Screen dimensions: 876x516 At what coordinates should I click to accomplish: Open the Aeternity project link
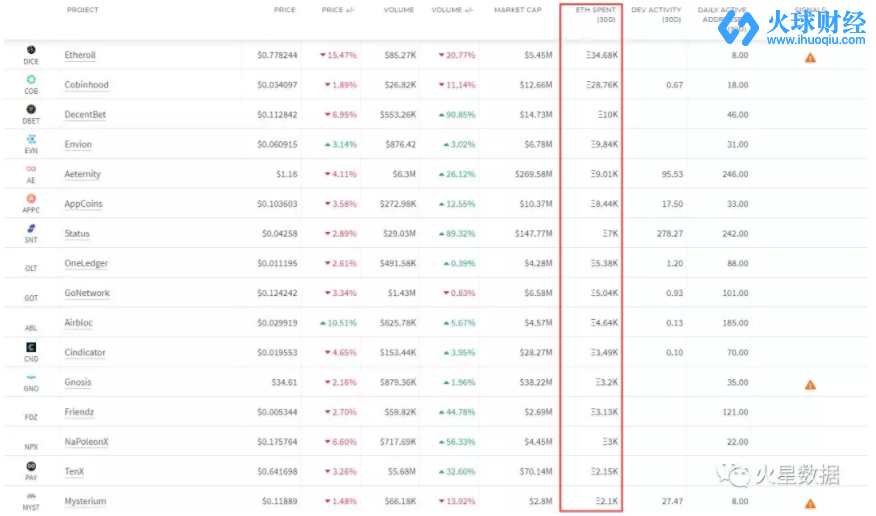coord(83,174)
